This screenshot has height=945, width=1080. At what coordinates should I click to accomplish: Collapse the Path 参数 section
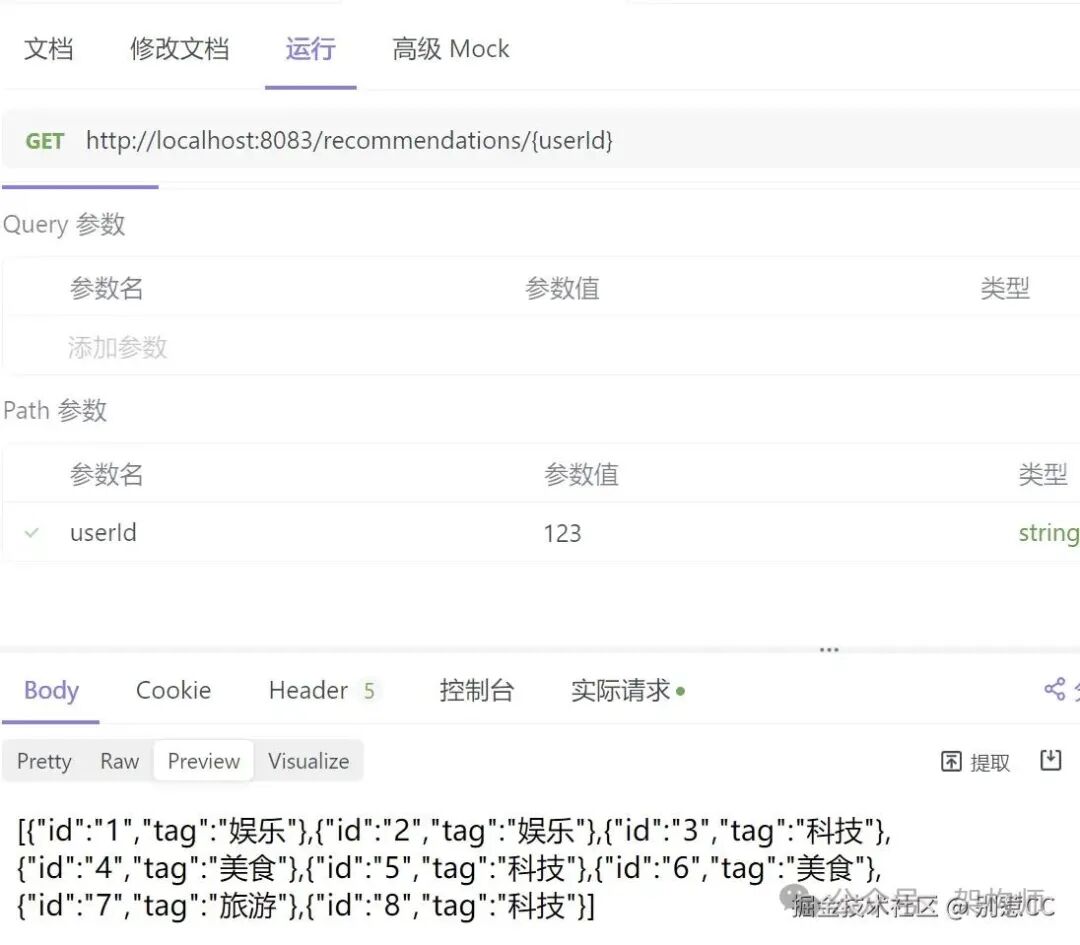coord(55,410)
